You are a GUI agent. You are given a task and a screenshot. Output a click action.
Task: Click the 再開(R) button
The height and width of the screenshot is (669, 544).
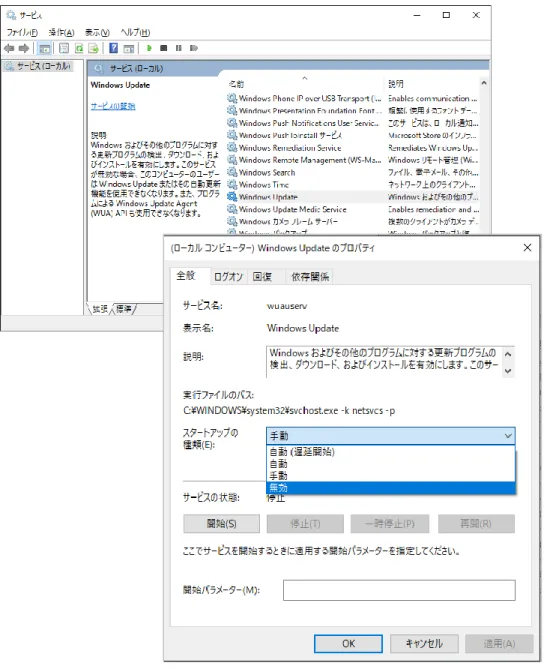click(476, 524)
